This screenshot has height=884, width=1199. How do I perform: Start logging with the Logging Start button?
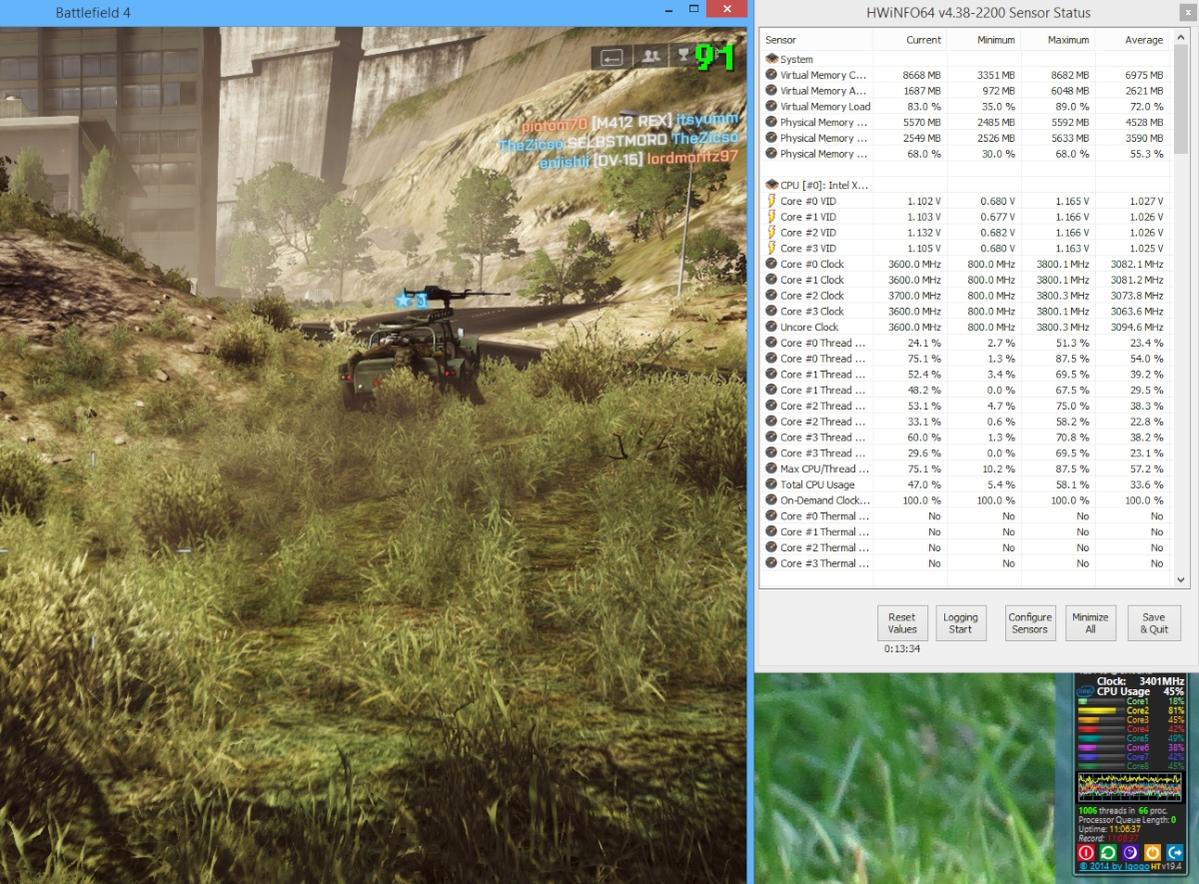[960, 623]
